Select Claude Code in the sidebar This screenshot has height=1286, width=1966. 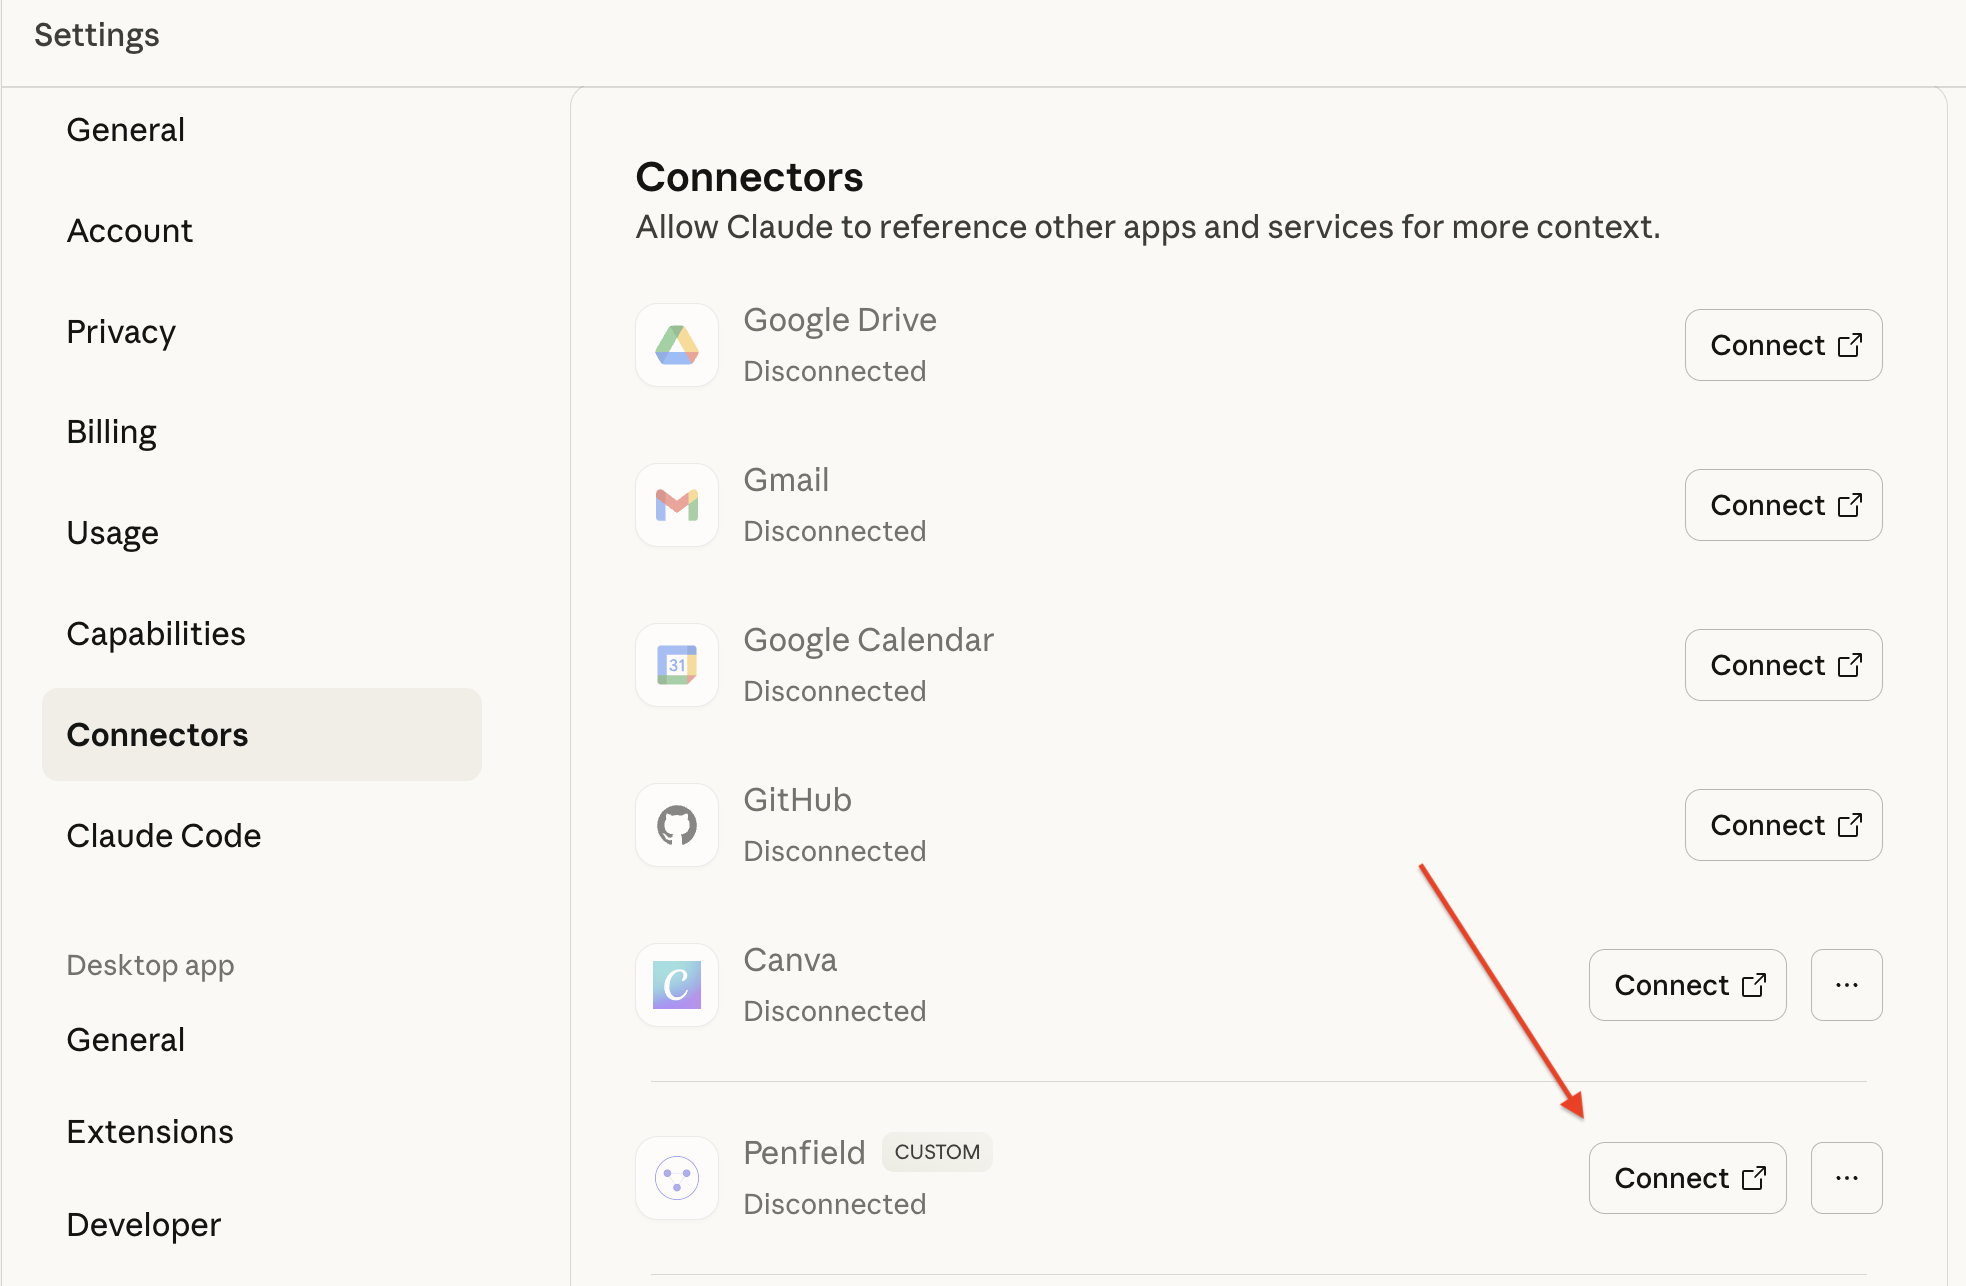[164, 836]
